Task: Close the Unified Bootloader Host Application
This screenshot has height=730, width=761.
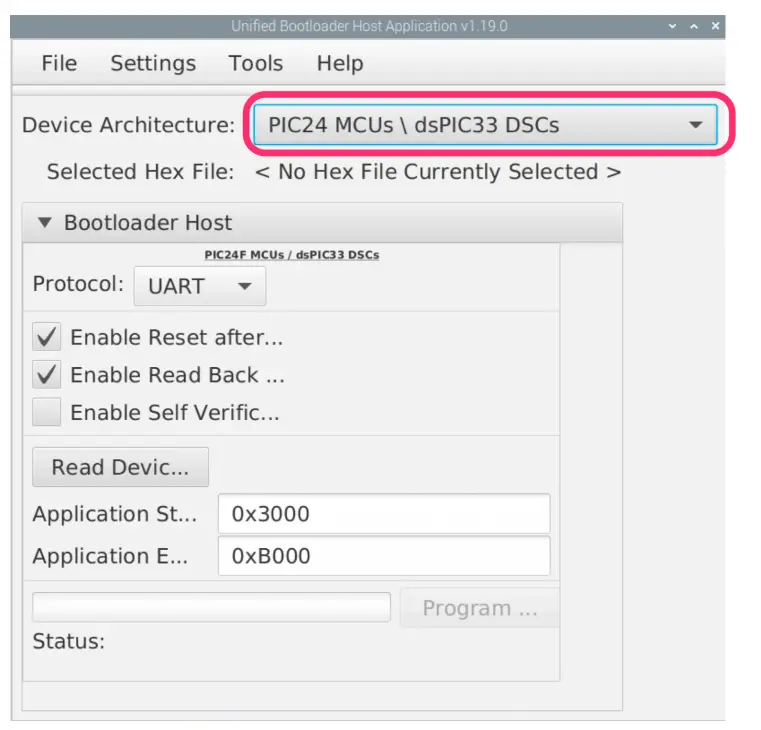Action: click(715, 26)
